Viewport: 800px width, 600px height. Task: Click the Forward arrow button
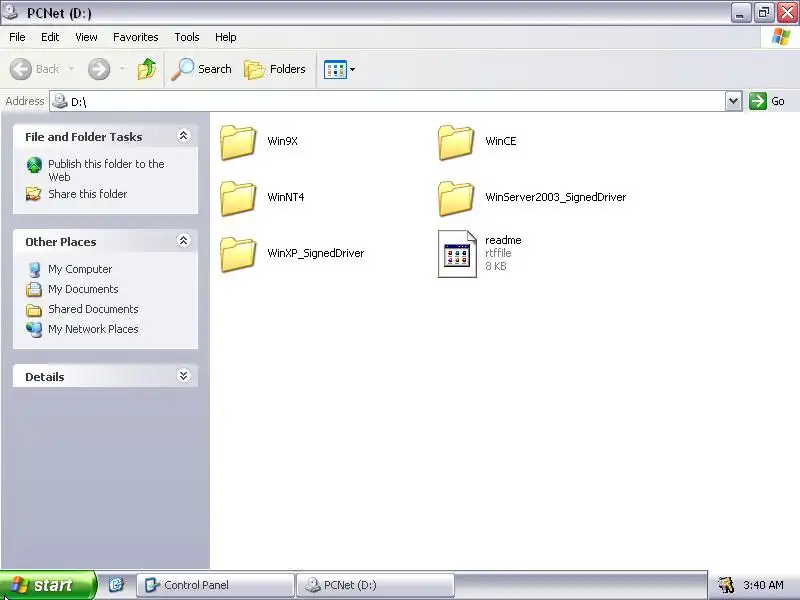coord(99,69)
